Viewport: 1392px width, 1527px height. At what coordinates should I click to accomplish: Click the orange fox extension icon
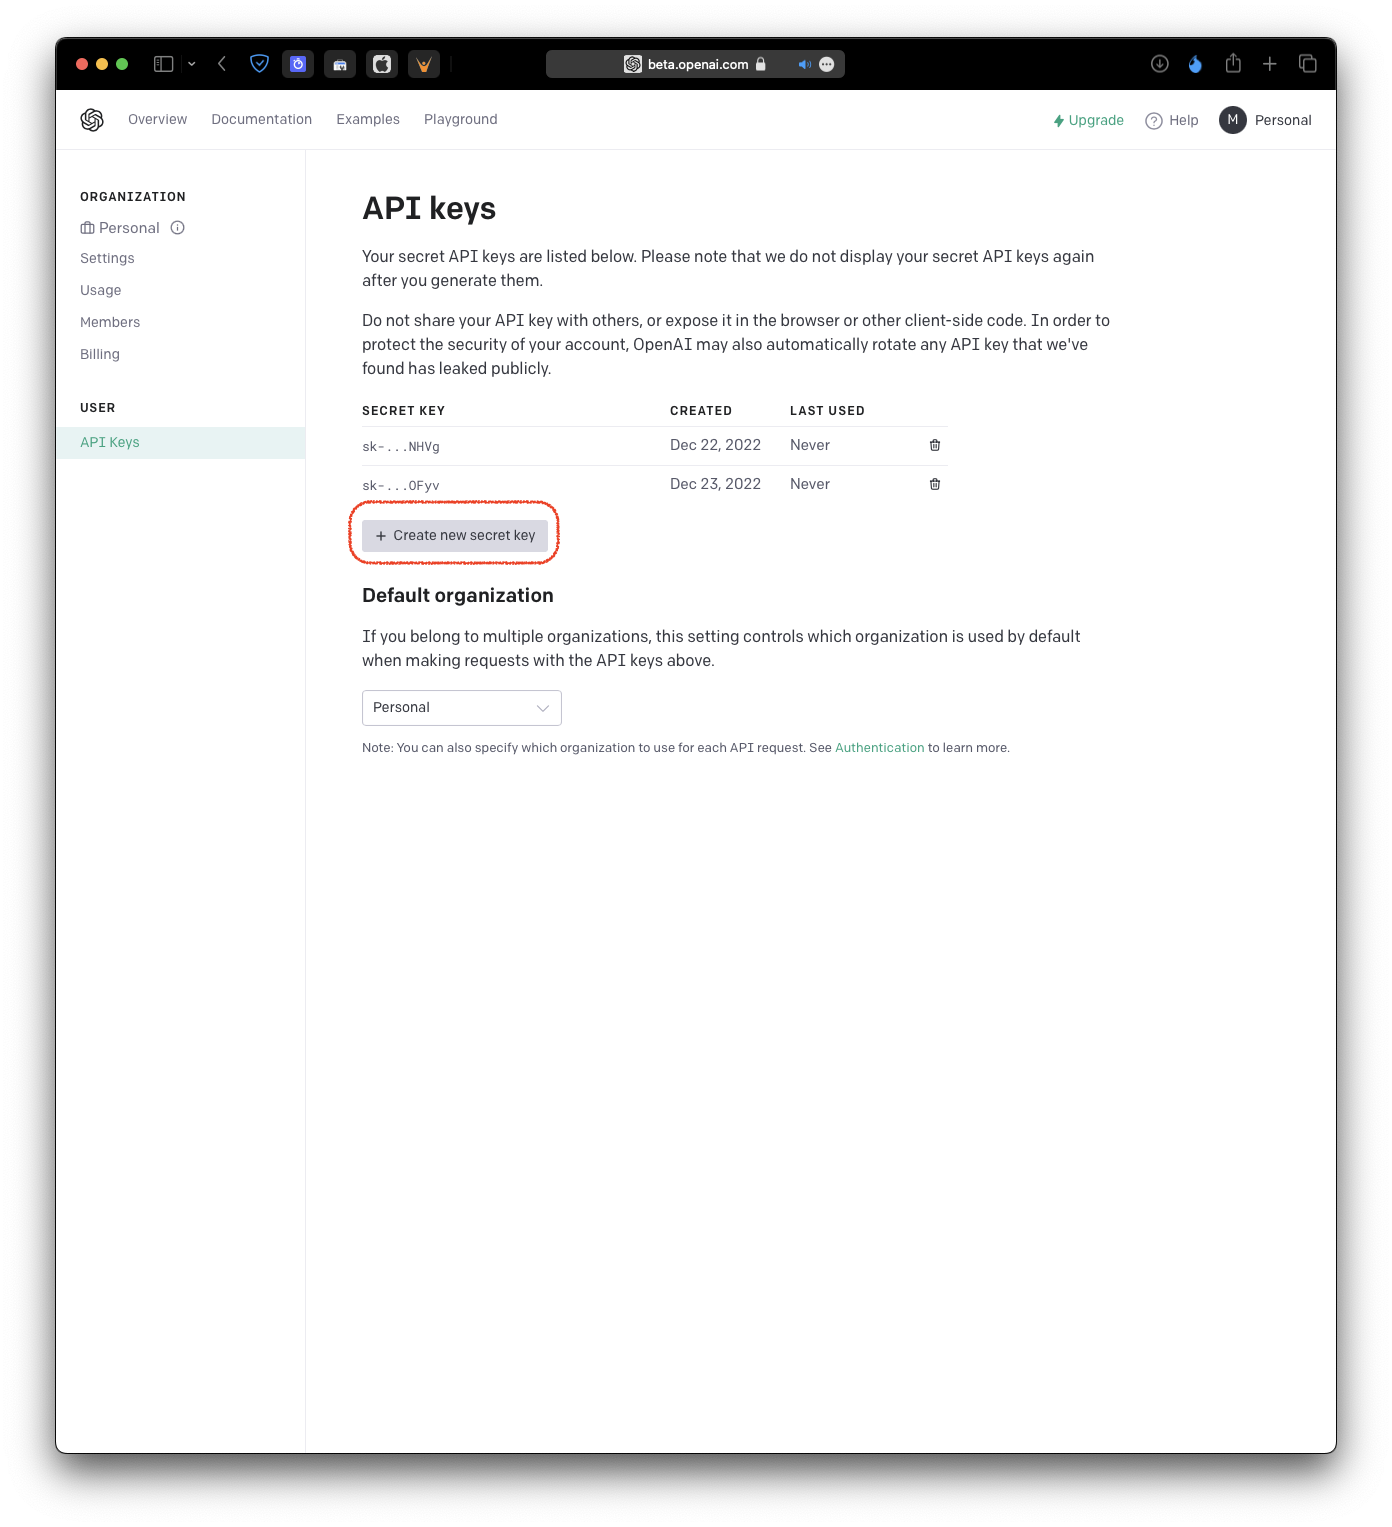424,64
